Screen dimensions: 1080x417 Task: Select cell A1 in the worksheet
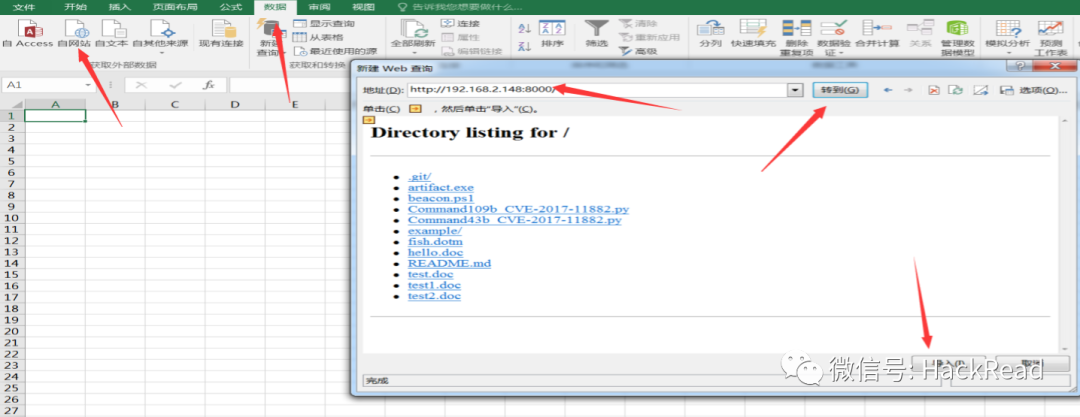coord(55,116)
